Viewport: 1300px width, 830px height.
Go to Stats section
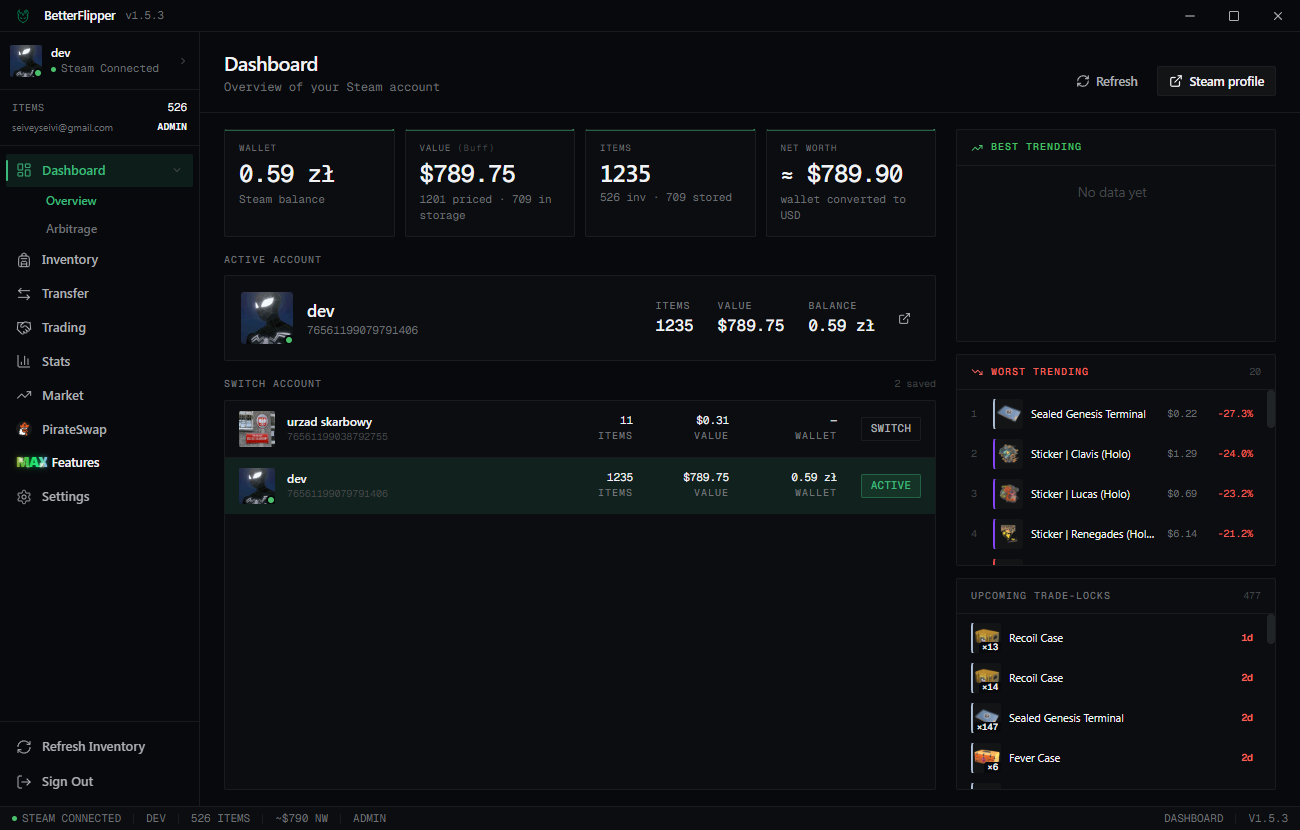(x=100, y=362)
